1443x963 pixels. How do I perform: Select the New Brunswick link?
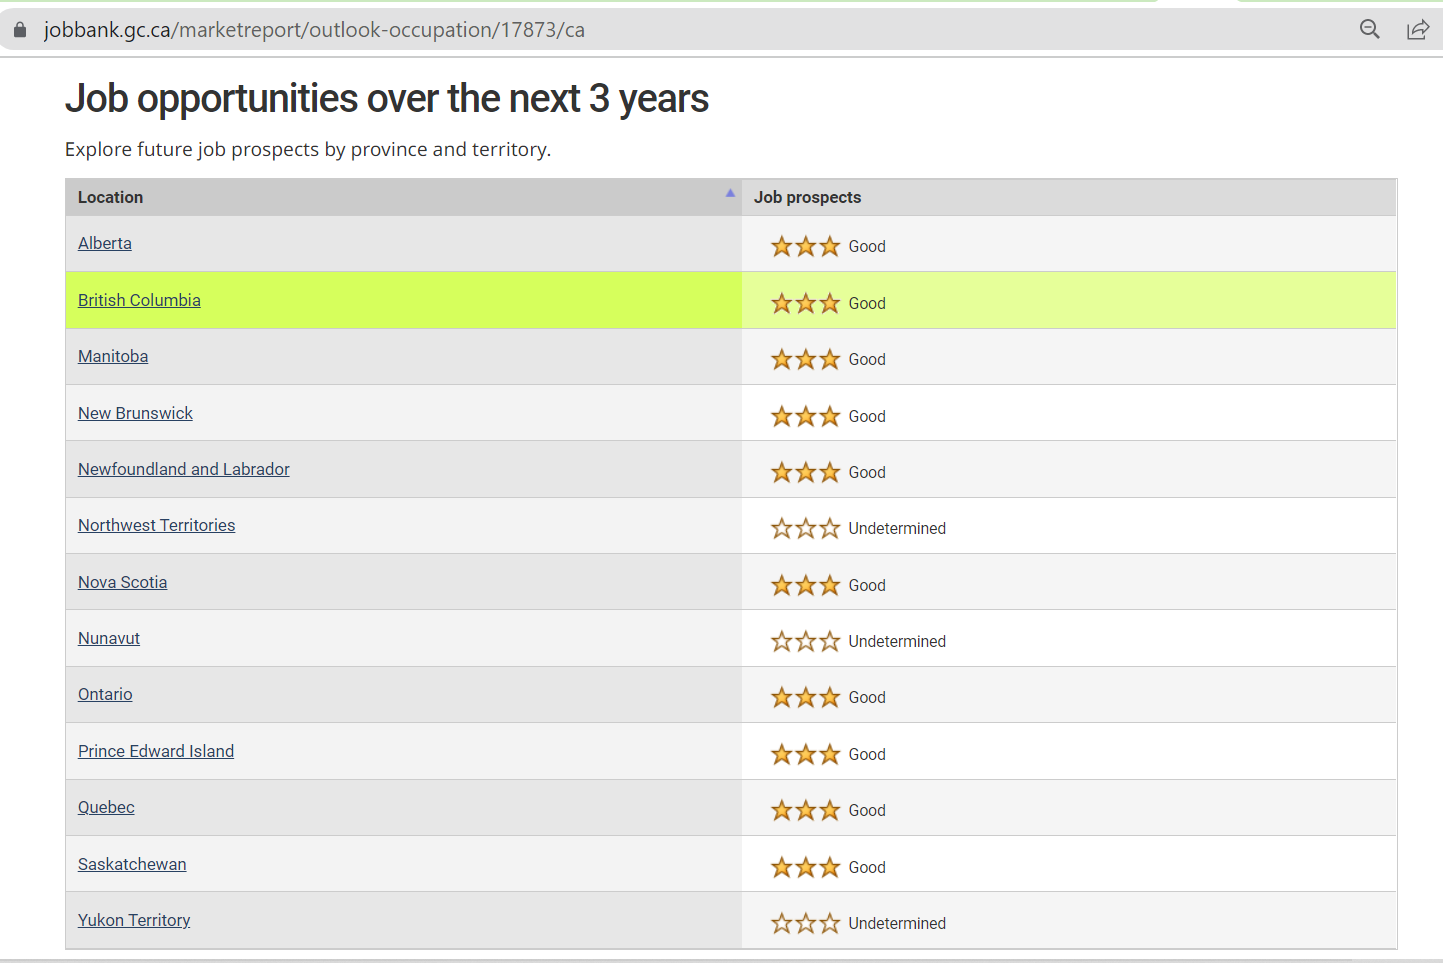click(x=135, y=413)
